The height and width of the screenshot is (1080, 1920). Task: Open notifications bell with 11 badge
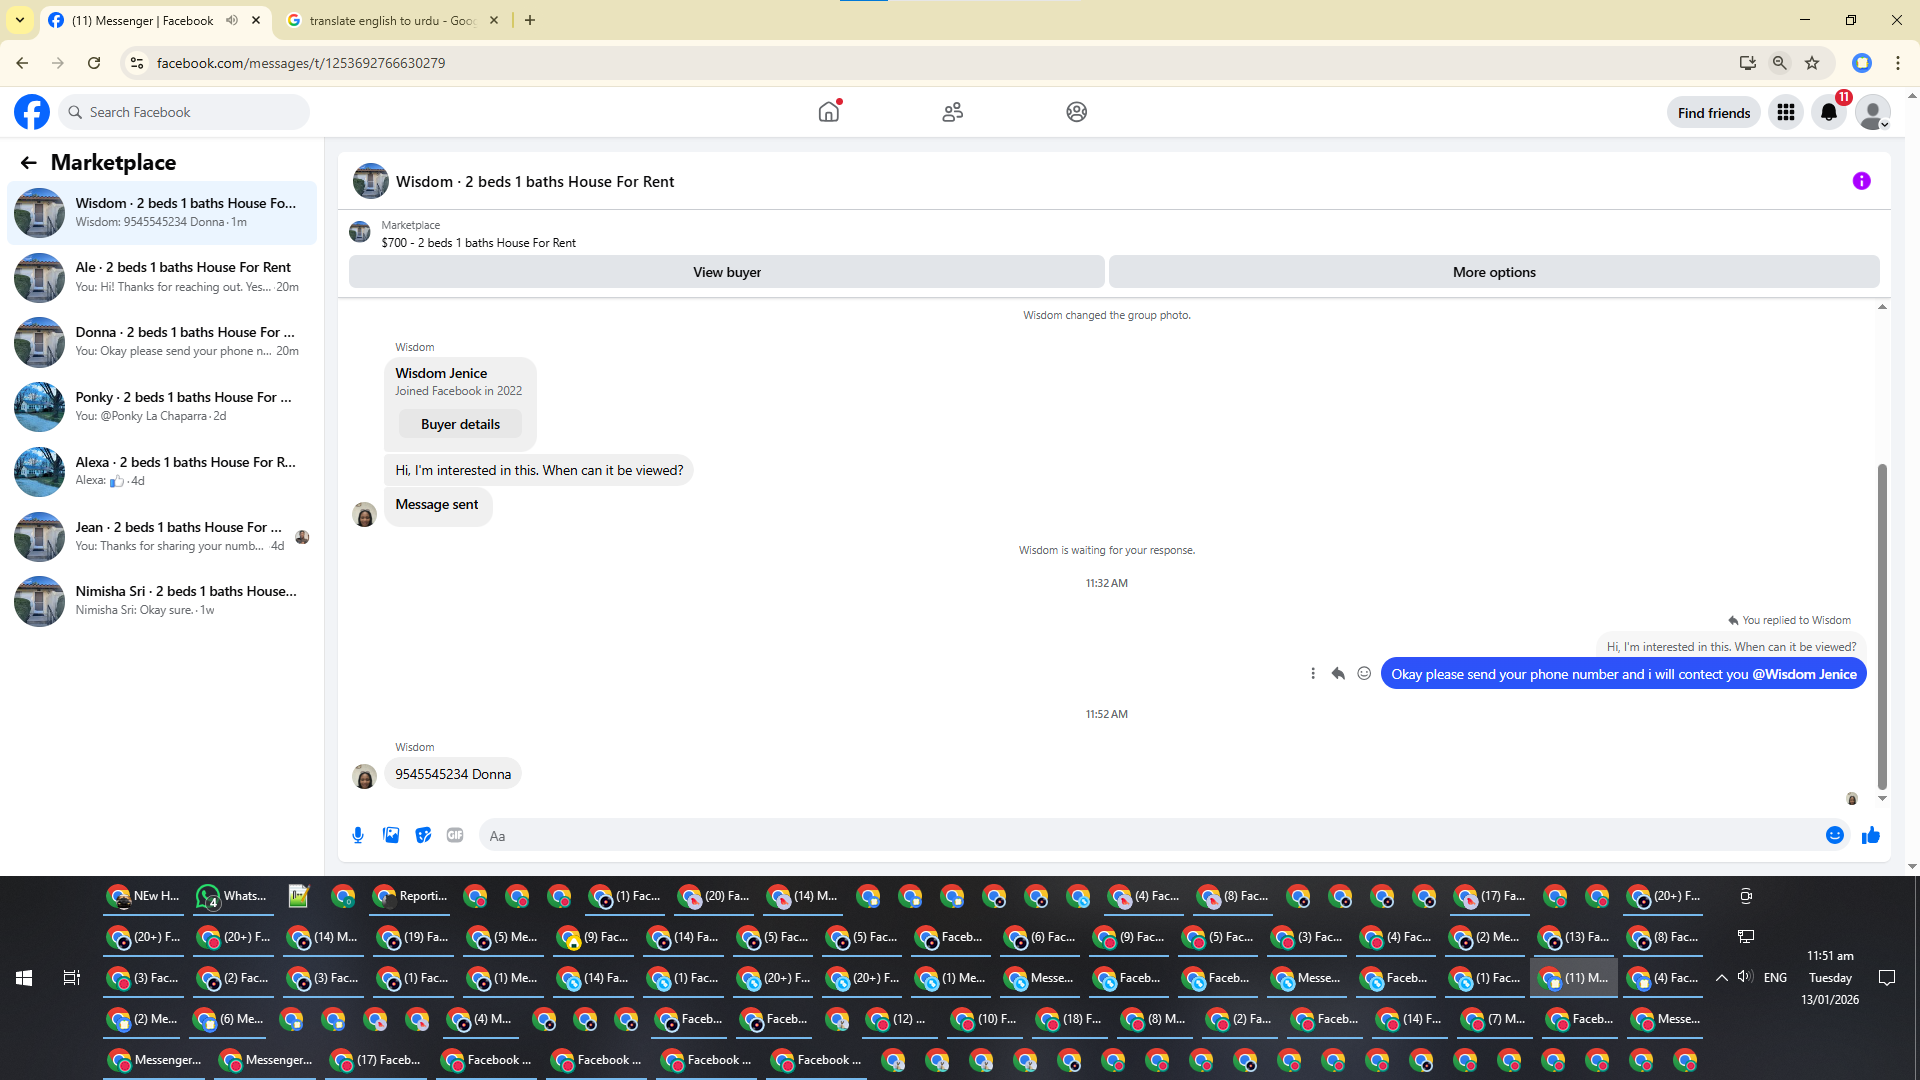point(1829,112)
